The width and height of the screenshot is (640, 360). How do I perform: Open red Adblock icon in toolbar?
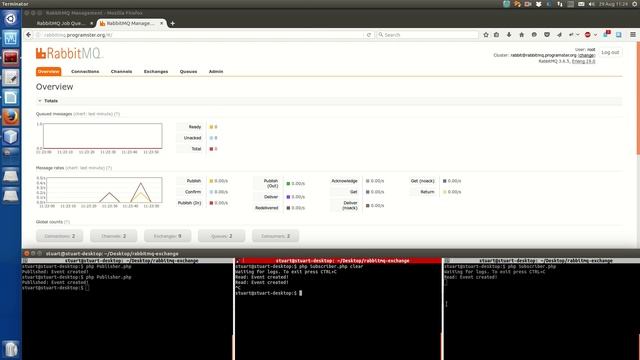click(587, 35)
